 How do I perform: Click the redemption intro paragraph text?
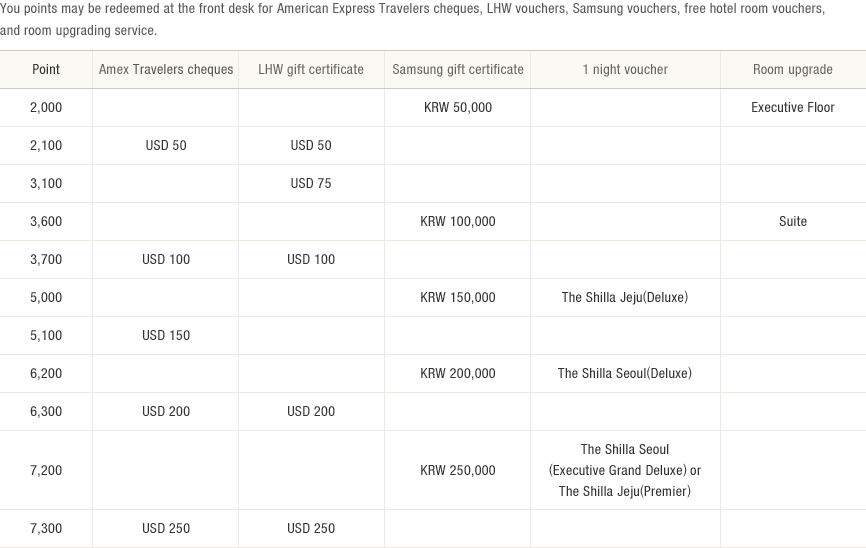pos(413,19)
